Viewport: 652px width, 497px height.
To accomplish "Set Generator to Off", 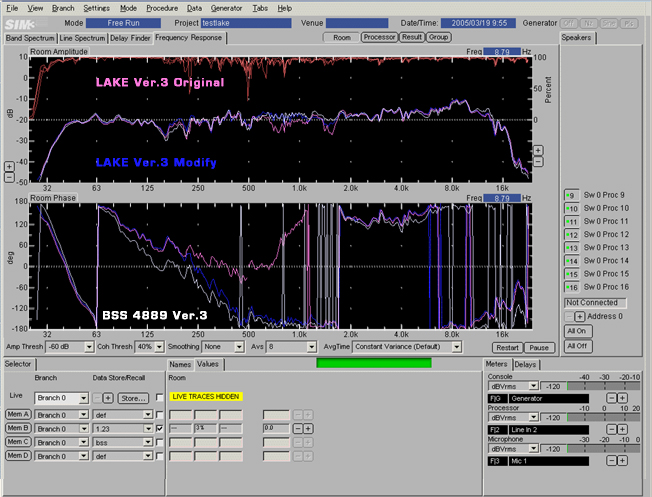I will [568, 23].
